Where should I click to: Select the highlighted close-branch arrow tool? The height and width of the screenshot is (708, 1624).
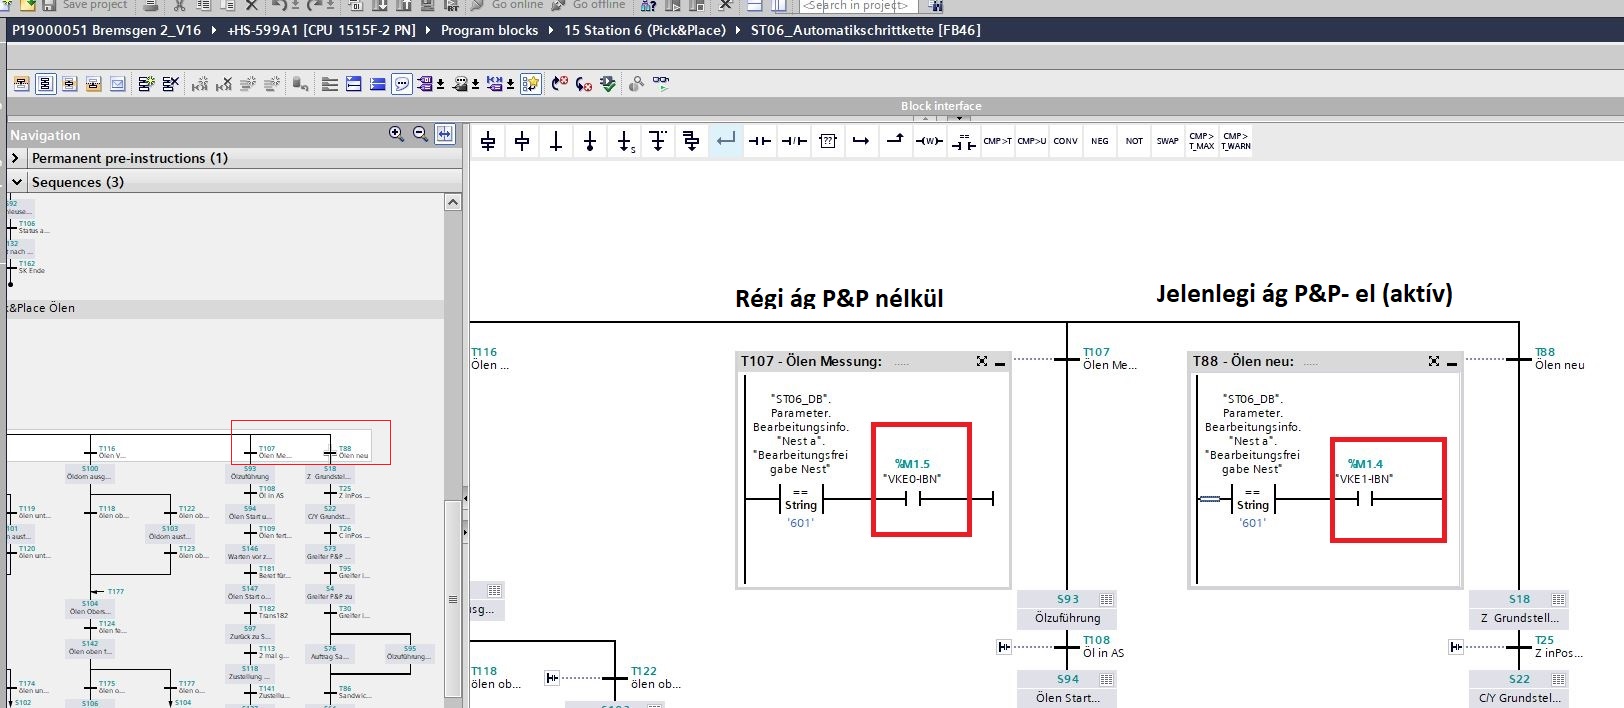point(726,141)
